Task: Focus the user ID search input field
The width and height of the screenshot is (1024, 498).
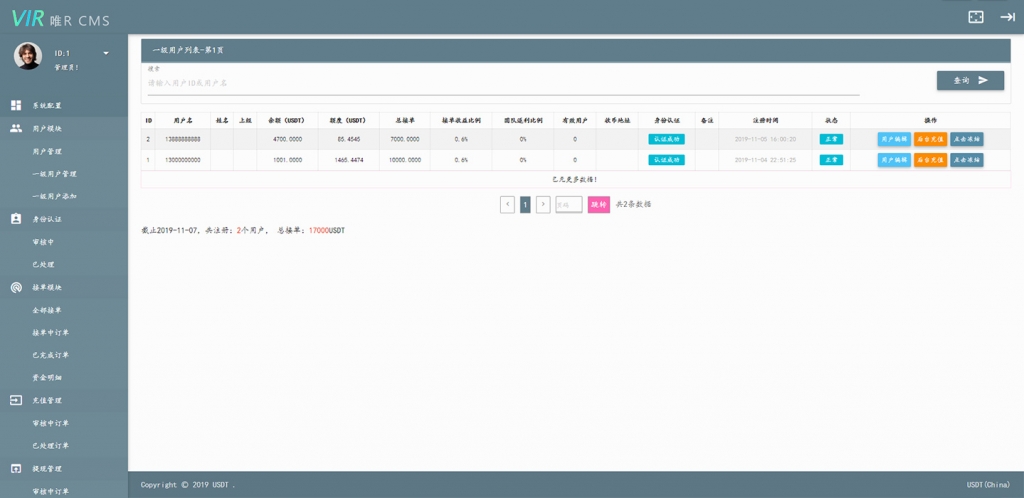Action: coord(500,84)
